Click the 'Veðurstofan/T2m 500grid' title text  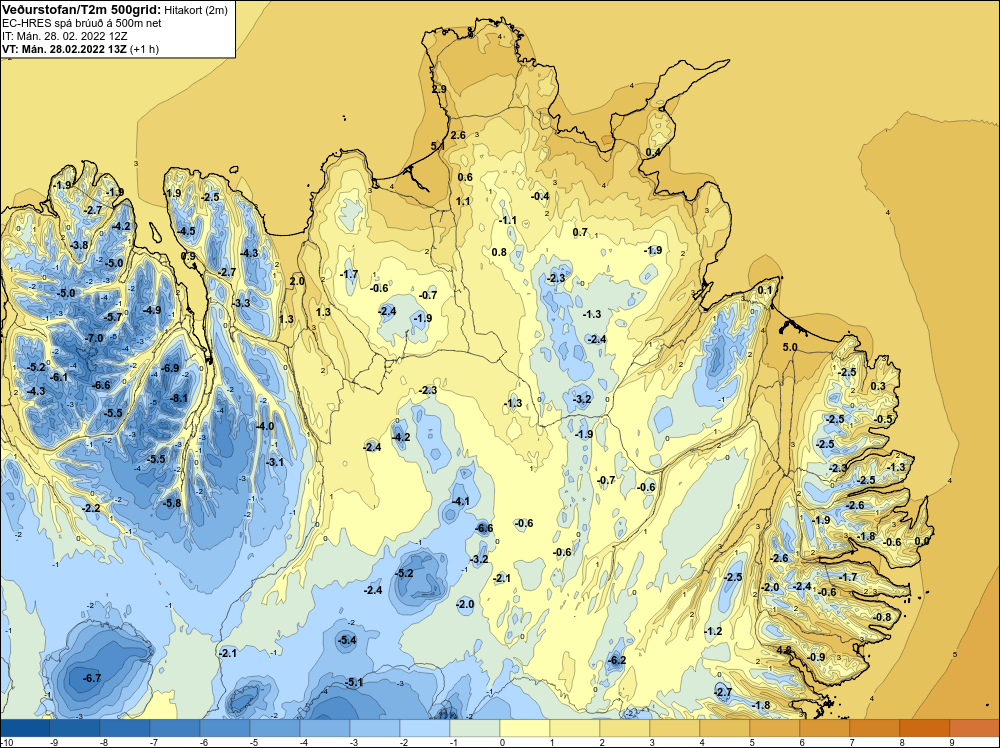point(82,10)
